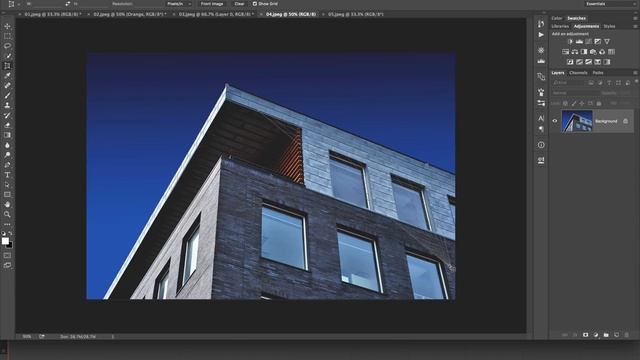Click the white foreground color swatch

pos(5,241)
